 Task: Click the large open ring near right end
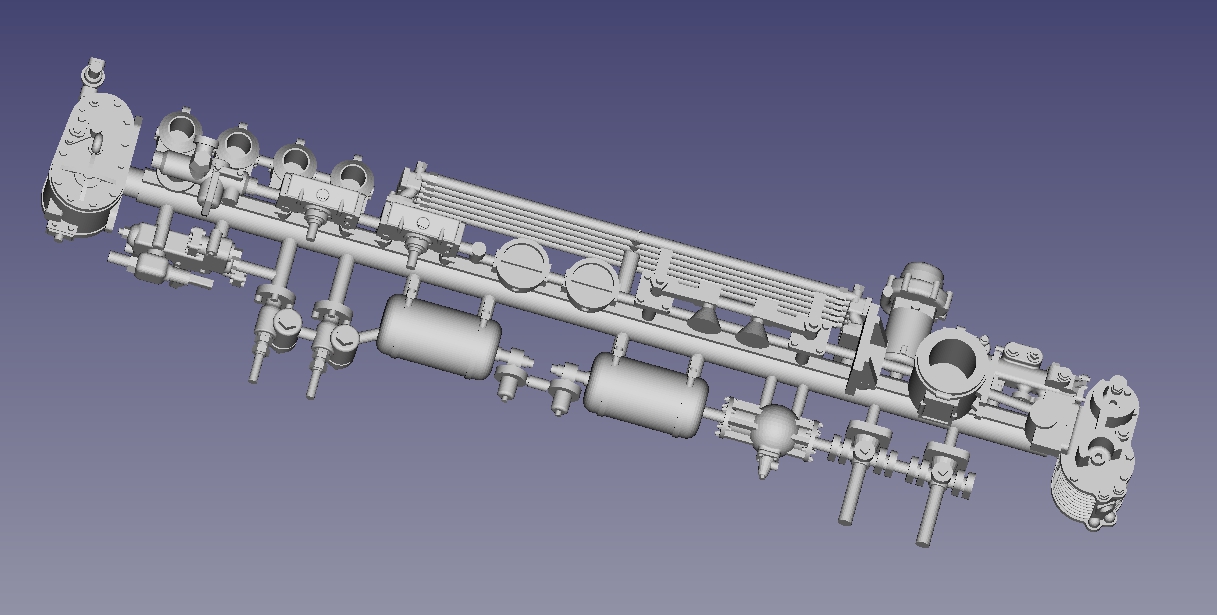click(951, 362)
